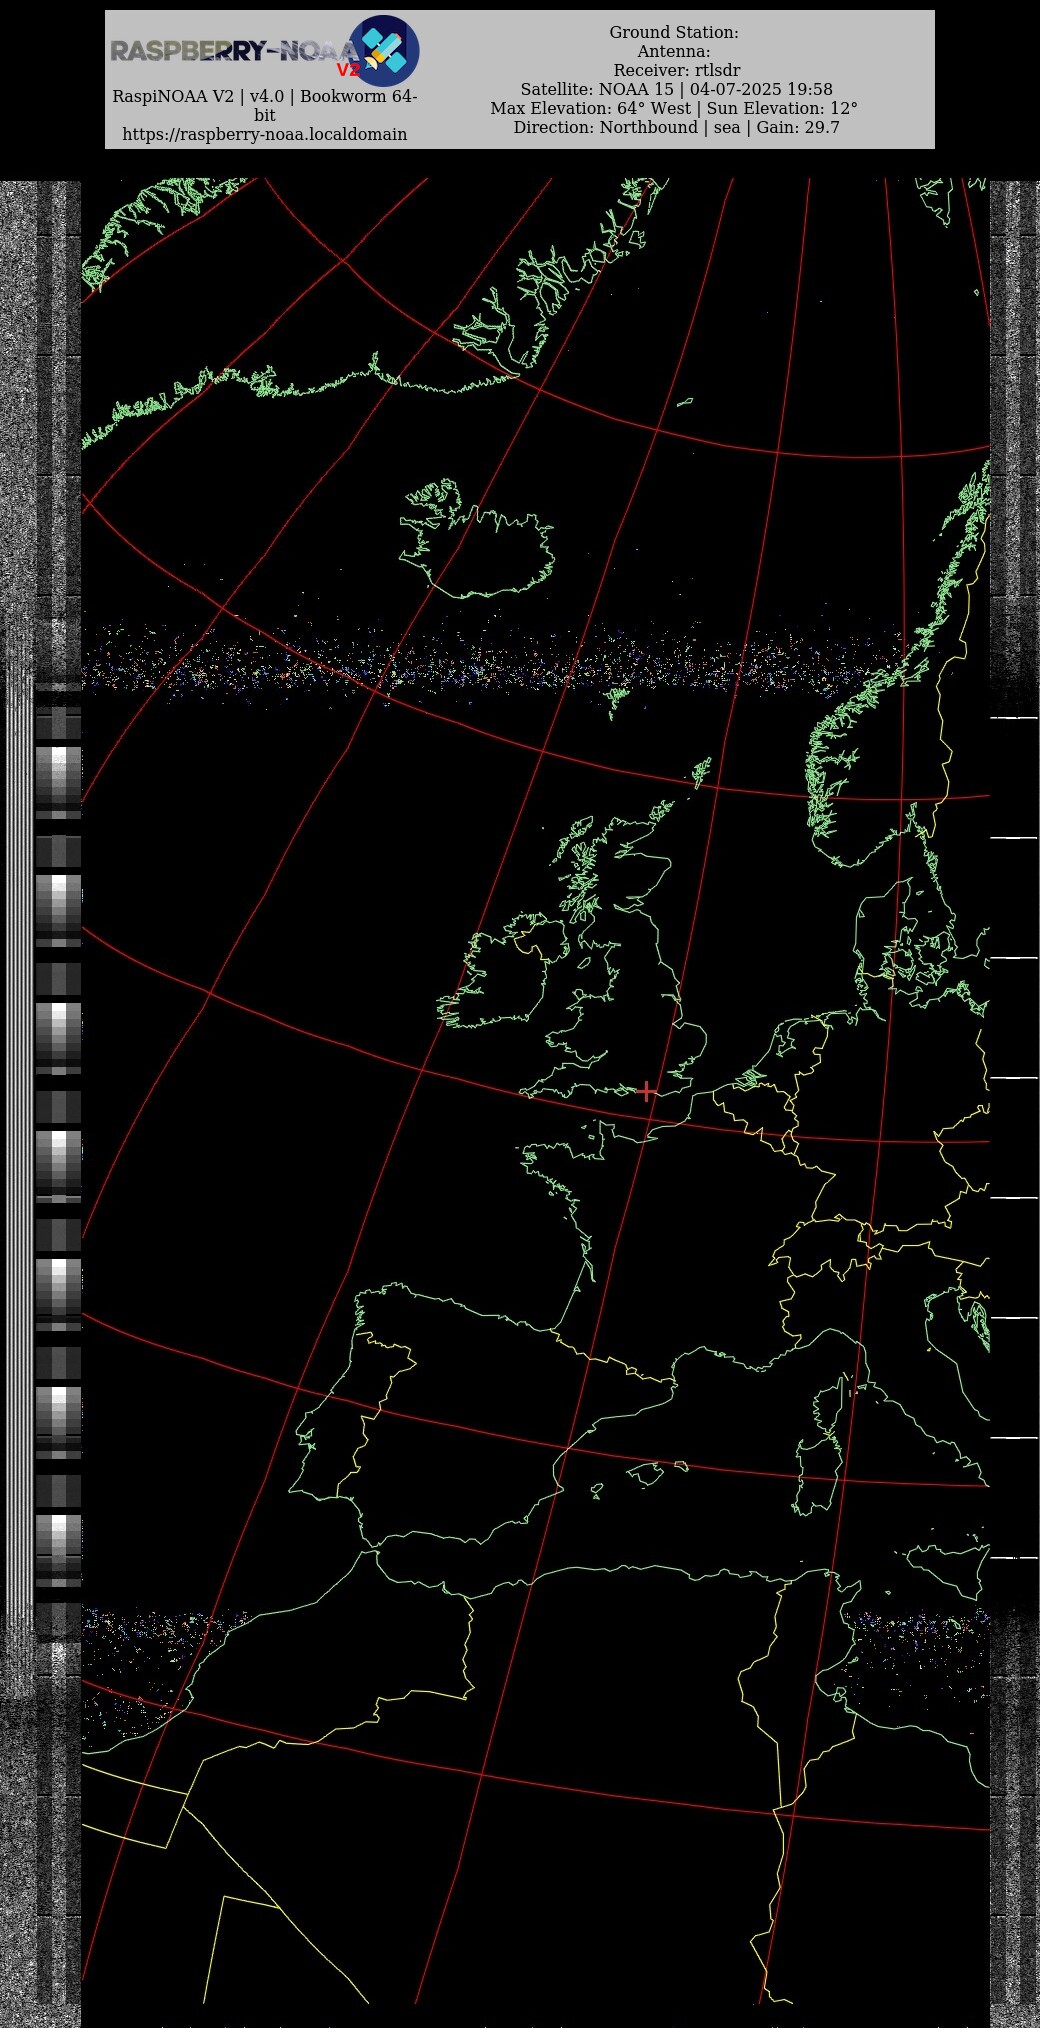Click the red ground station cross marker
The width and height of the screenshot is (1040, 2028).
647,1091
